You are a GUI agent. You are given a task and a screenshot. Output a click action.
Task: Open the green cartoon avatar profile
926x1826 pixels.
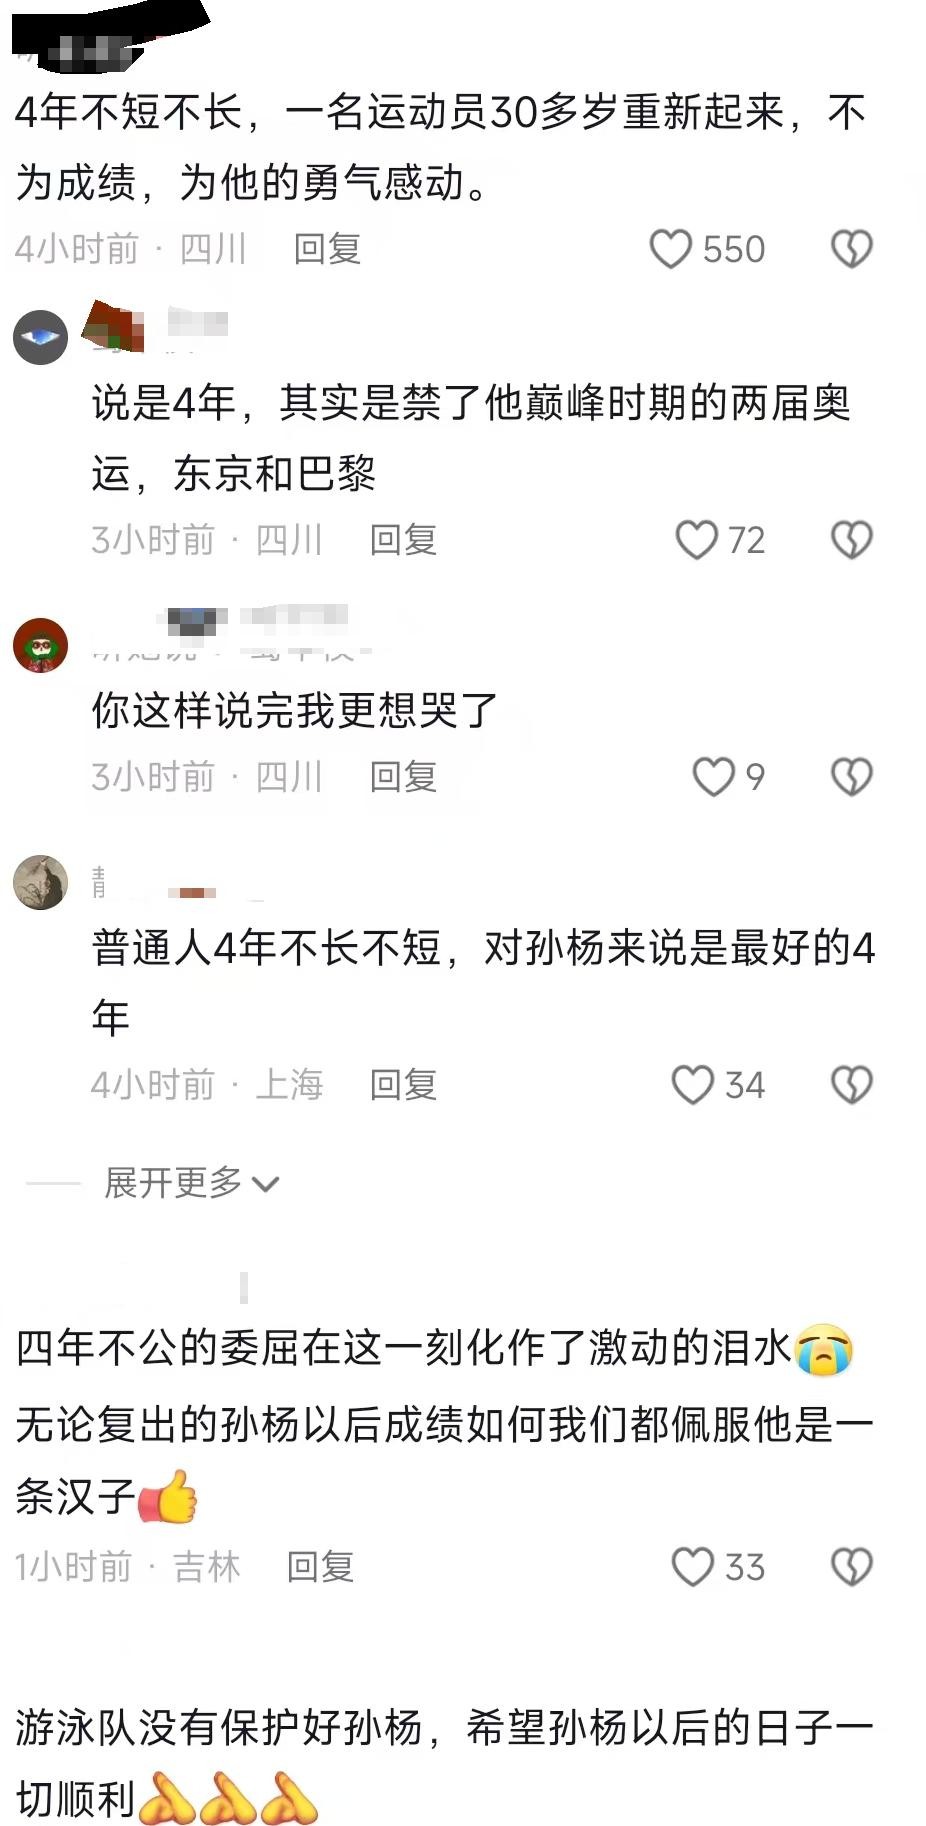pos(40,645)
